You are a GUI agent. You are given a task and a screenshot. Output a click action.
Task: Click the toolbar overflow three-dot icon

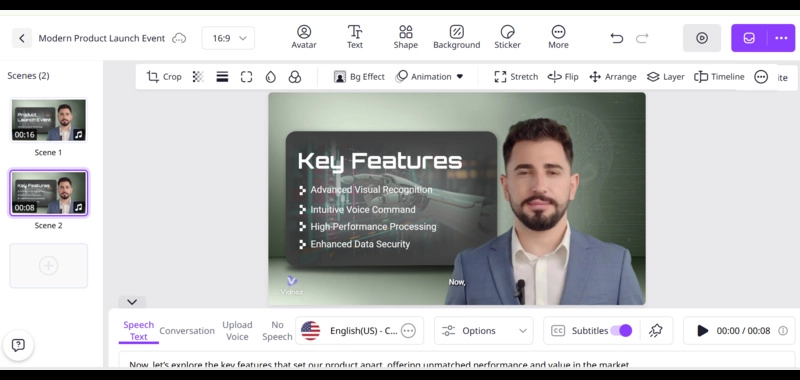click(x=761, y=77)
